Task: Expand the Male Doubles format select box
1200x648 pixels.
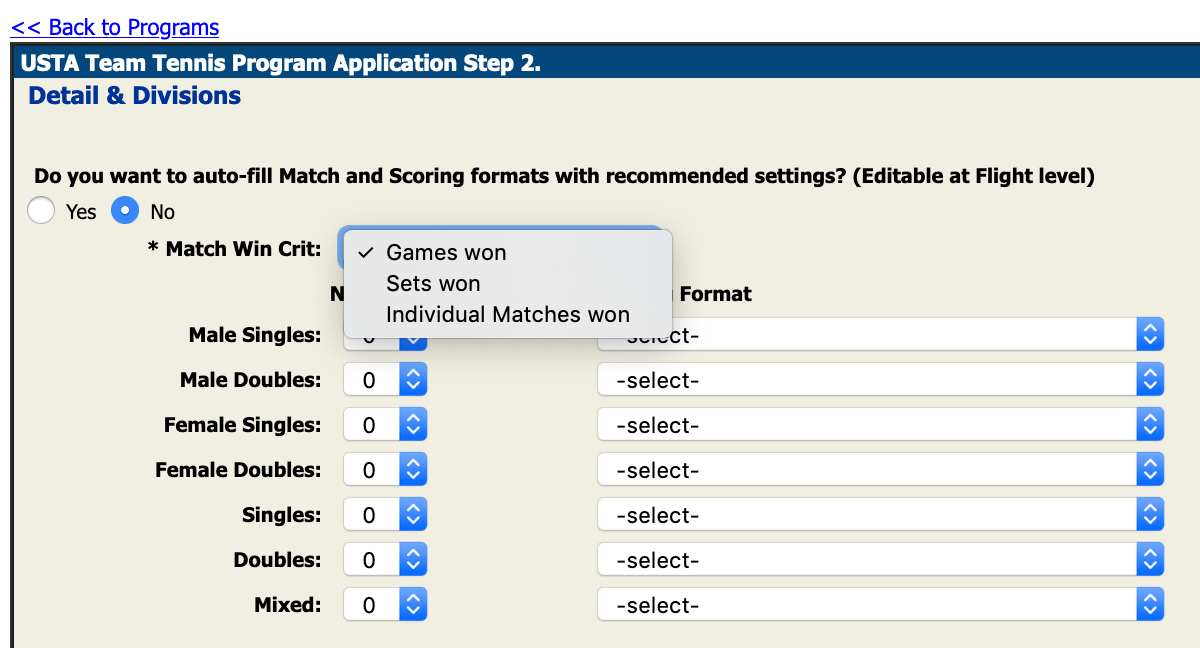Action: [881, 380]
